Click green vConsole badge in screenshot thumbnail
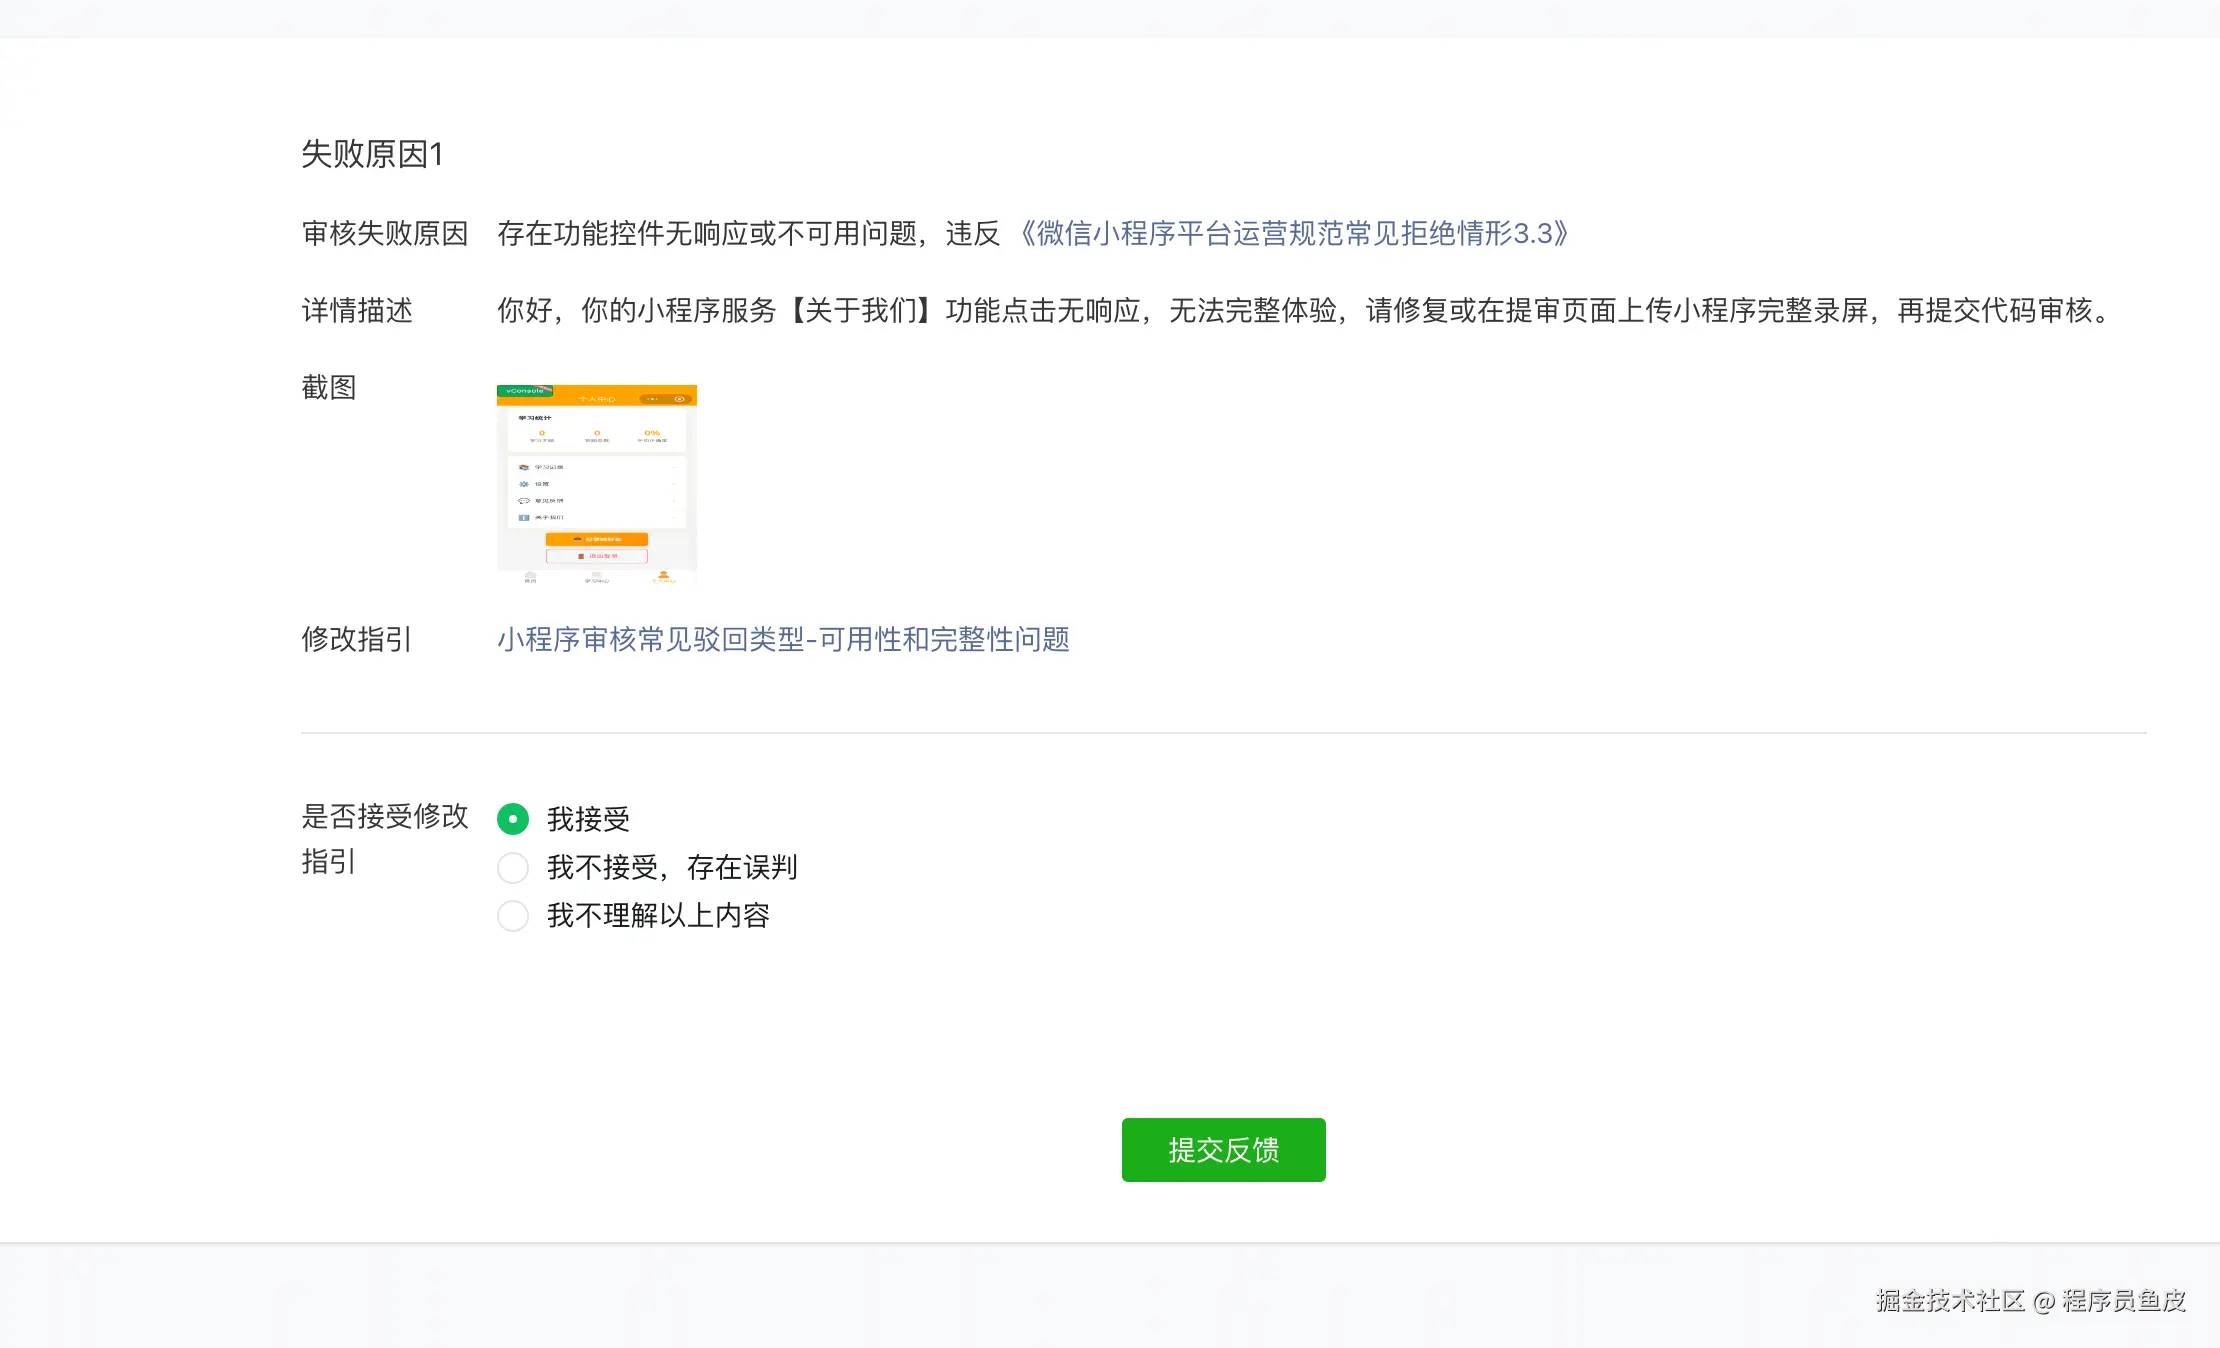Screen dimensions: 2220x1348 coord(525,391)
